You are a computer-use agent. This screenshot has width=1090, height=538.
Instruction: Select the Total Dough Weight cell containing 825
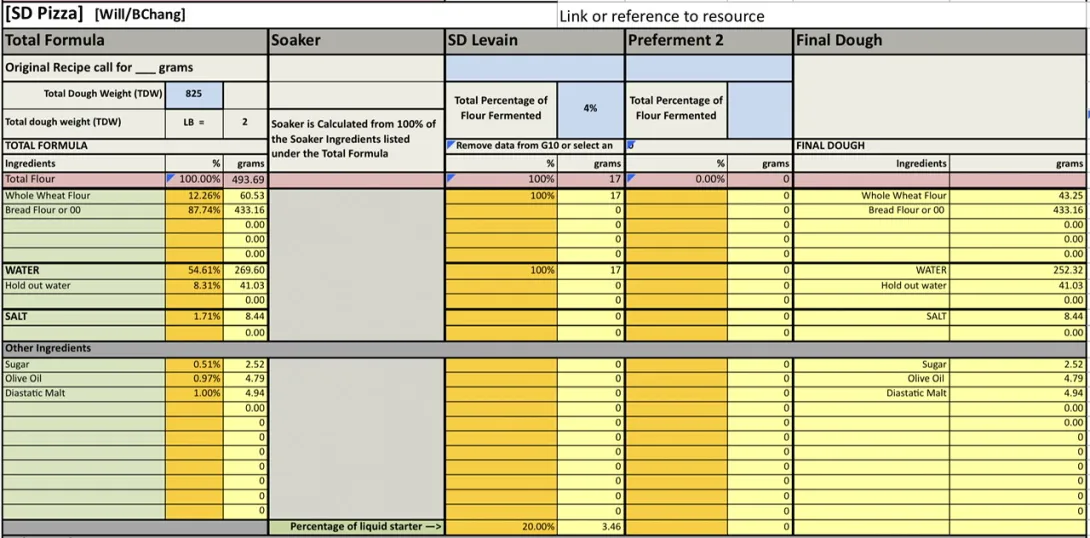click(x=194, y=94)
